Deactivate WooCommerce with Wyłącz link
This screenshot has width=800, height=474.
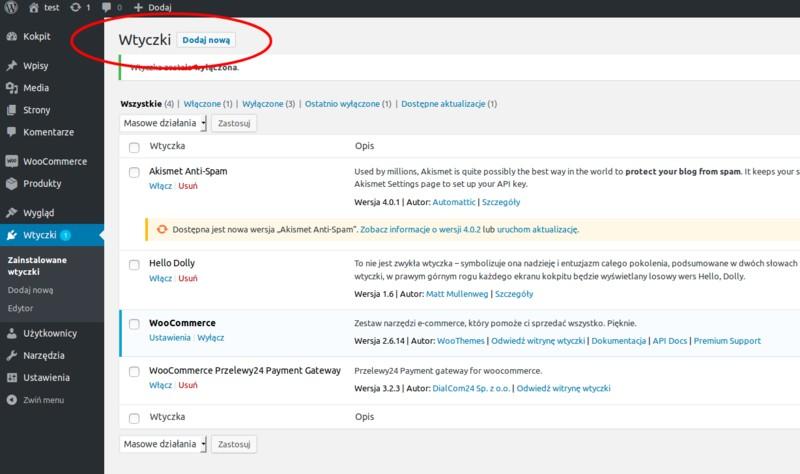(211, 337)
